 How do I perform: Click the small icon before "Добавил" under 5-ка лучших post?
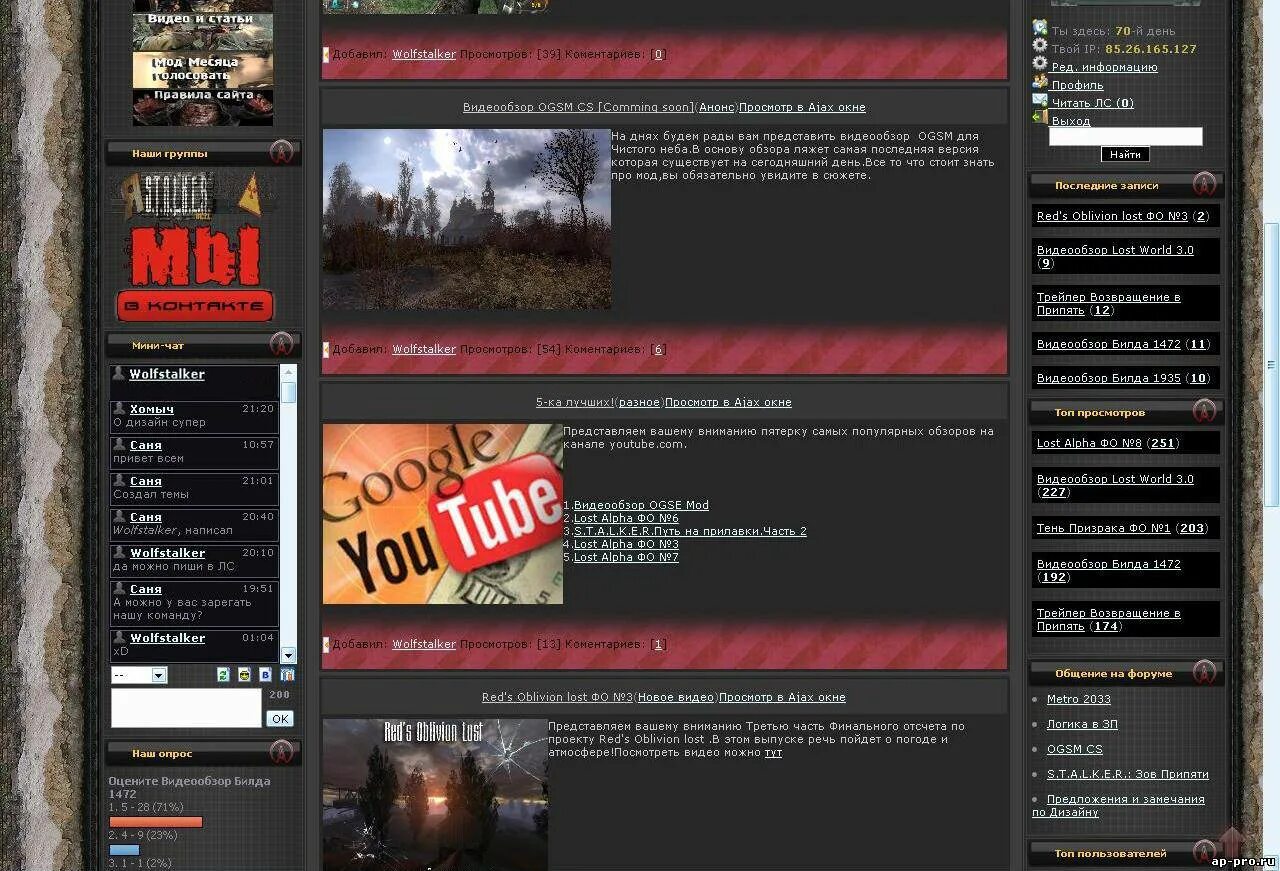click(x=326, y=644)
